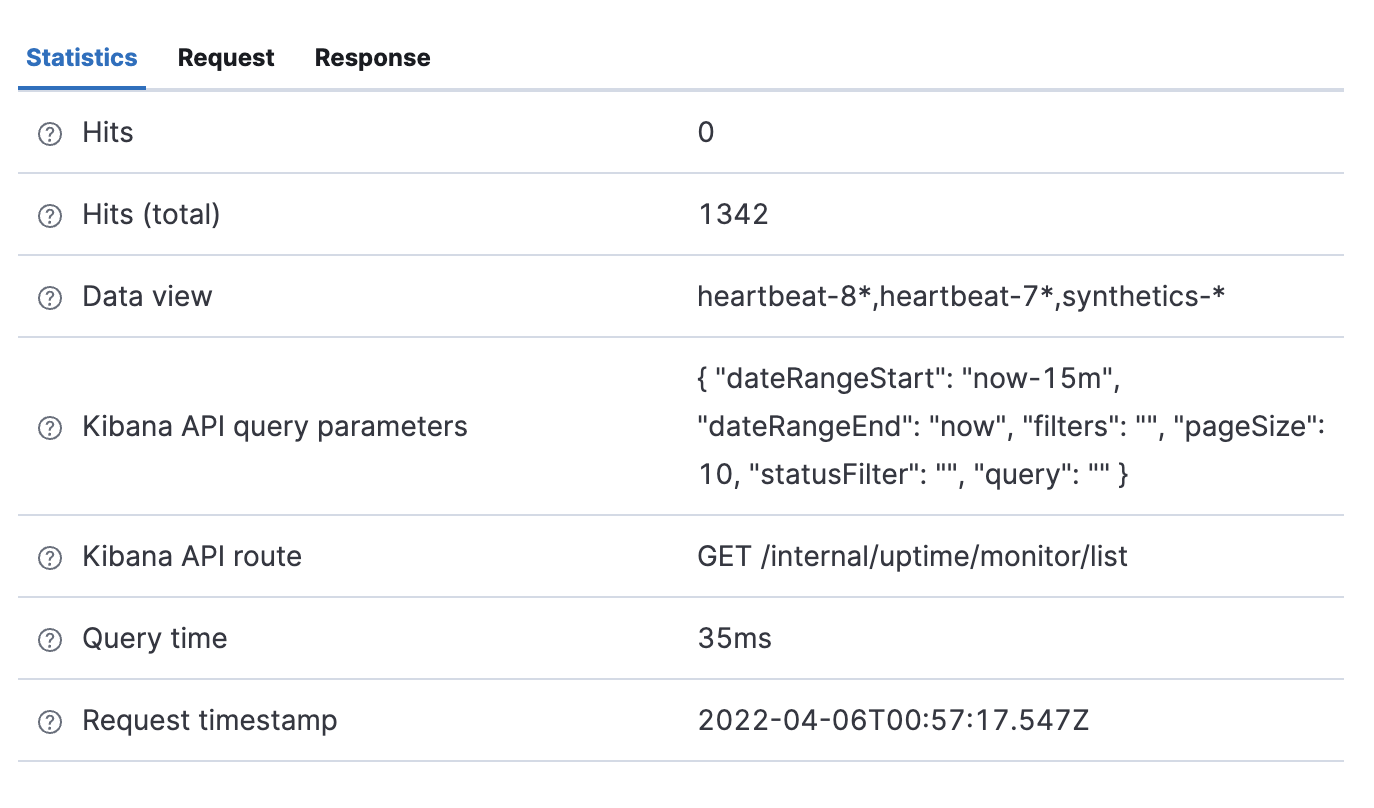Click the Query time help icon
Image resolution: width=1374 pixels, height=808 pixels.
click(49, 639)
